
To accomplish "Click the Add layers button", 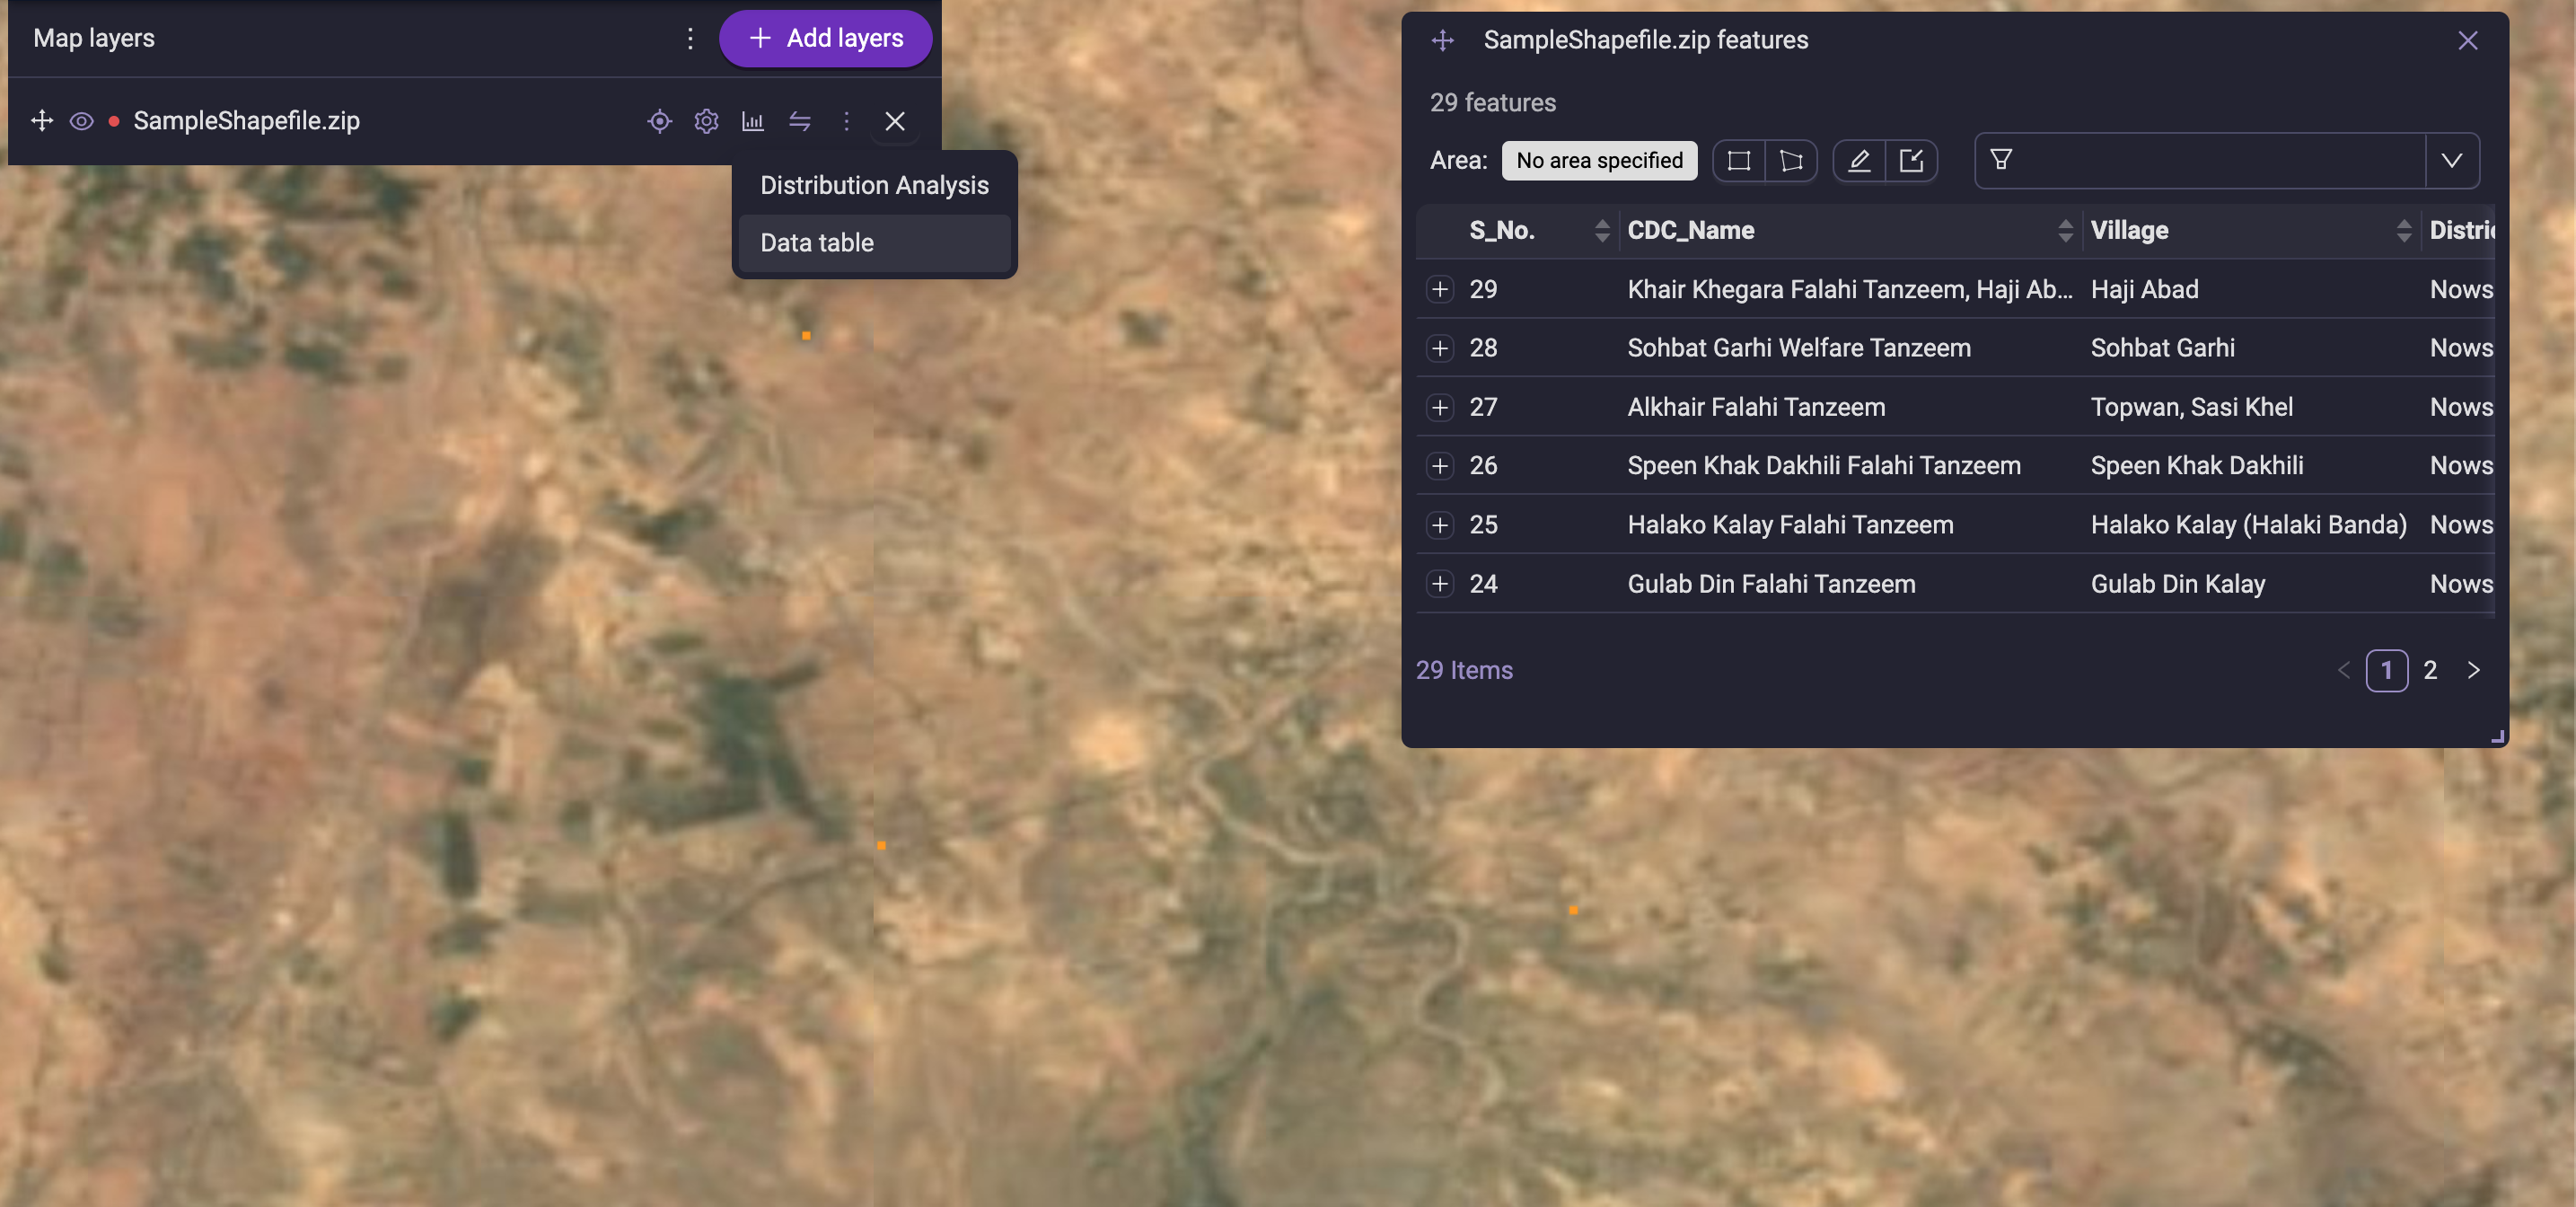I will tap(825, 38).
